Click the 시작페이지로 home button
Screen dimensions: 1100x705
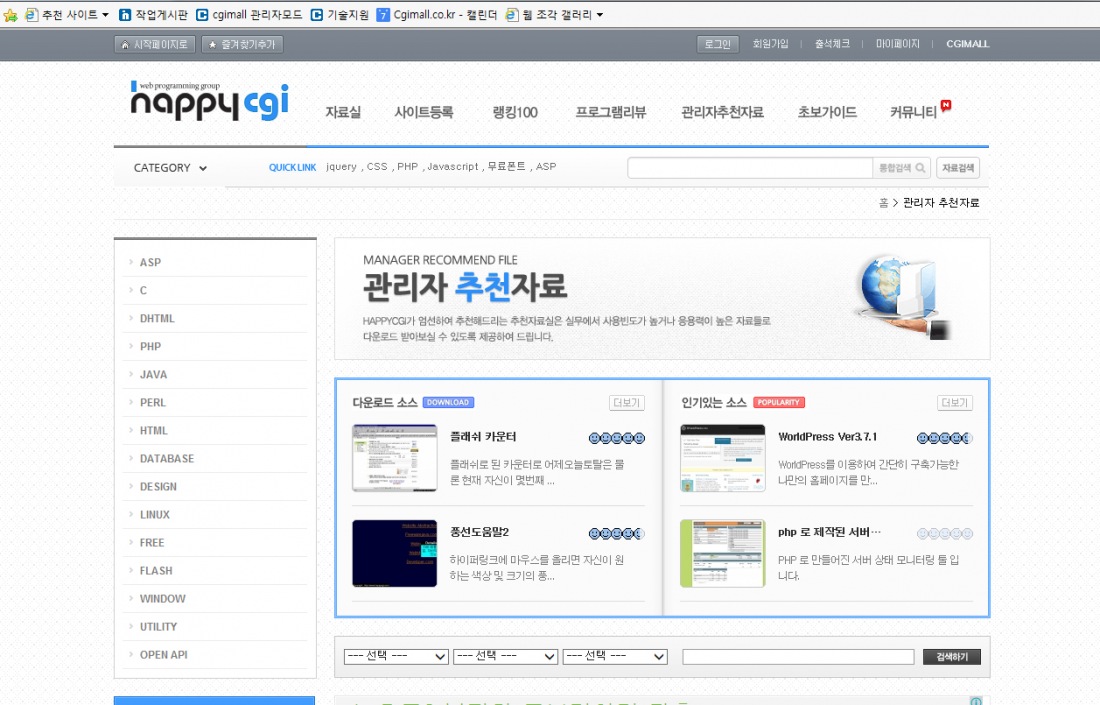154,44
